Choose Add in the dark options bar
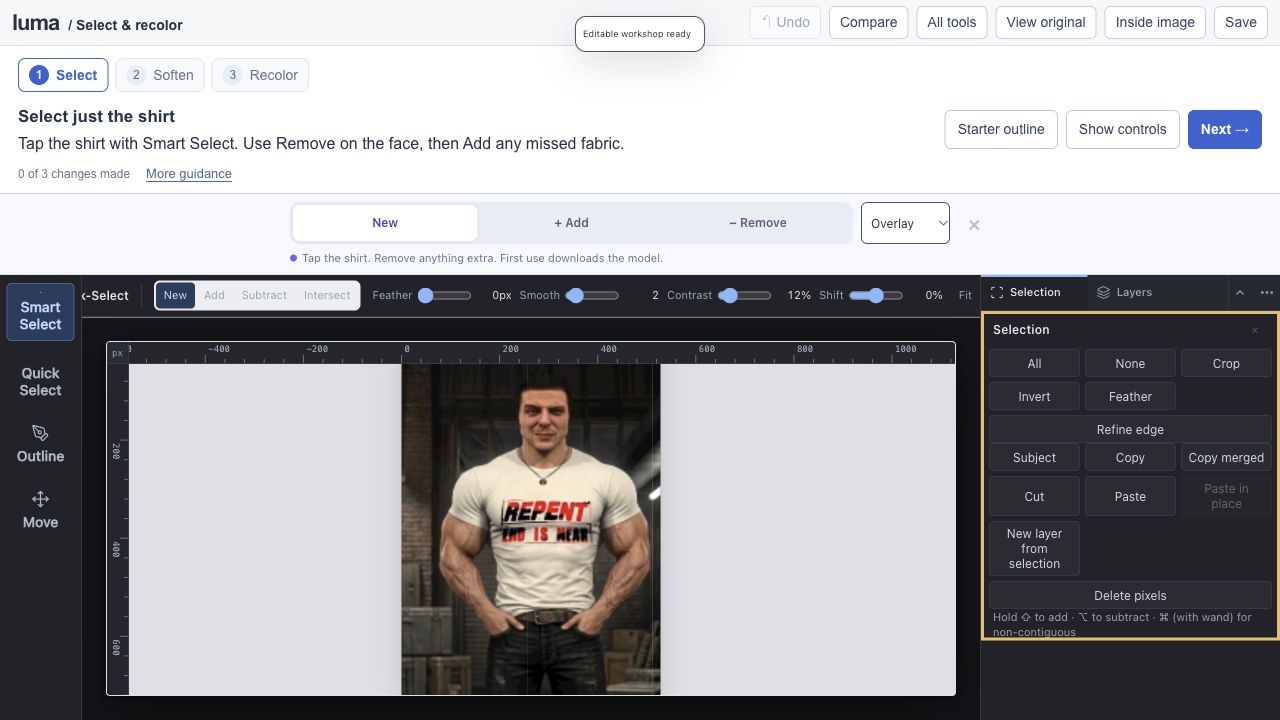This screenshot has width=1280, height=720. point(214,295)
